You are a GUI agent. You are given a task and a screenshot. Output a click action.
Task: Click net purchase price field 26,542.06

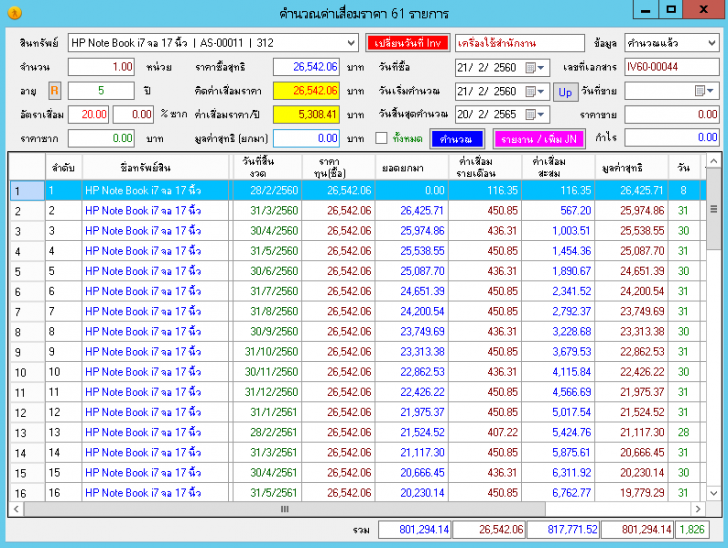click(306, 67)
